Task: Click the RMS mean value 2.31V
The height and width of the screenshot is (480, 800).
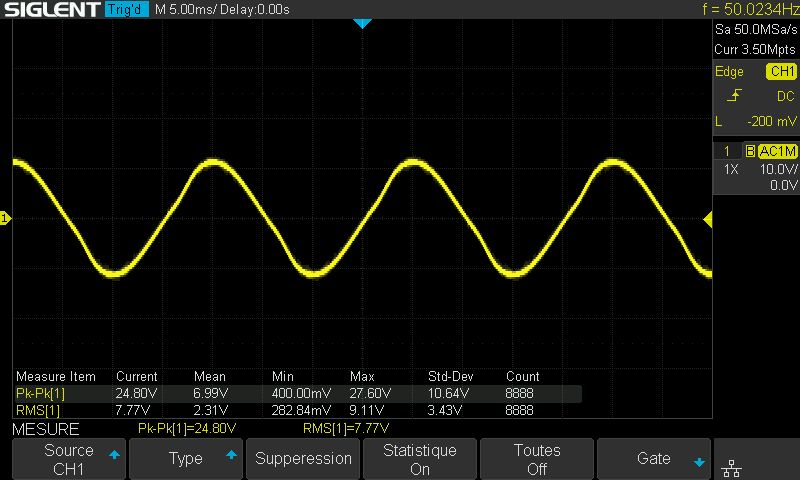Action: click(x=210, y=410)
